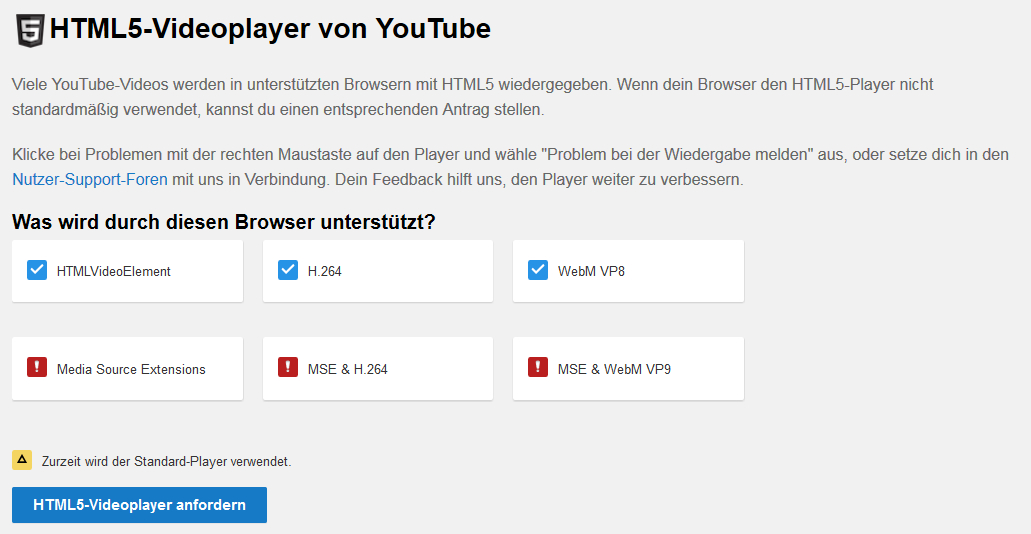Click the WebM VP8 blue checkmark icon
Image resolution: width=1031 pixels, height=534 pixels.
tap(538, 270)
